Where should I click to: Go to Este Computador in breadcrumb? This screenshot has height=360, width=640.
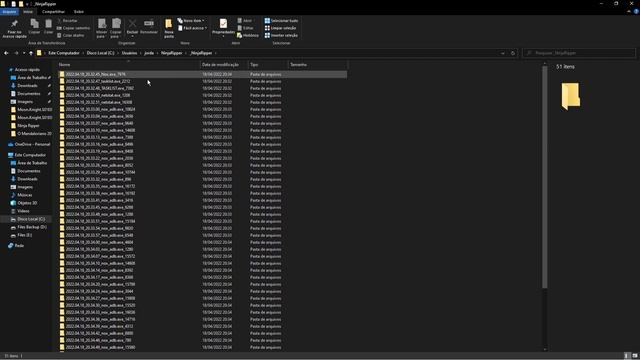(x=64, y=53)
